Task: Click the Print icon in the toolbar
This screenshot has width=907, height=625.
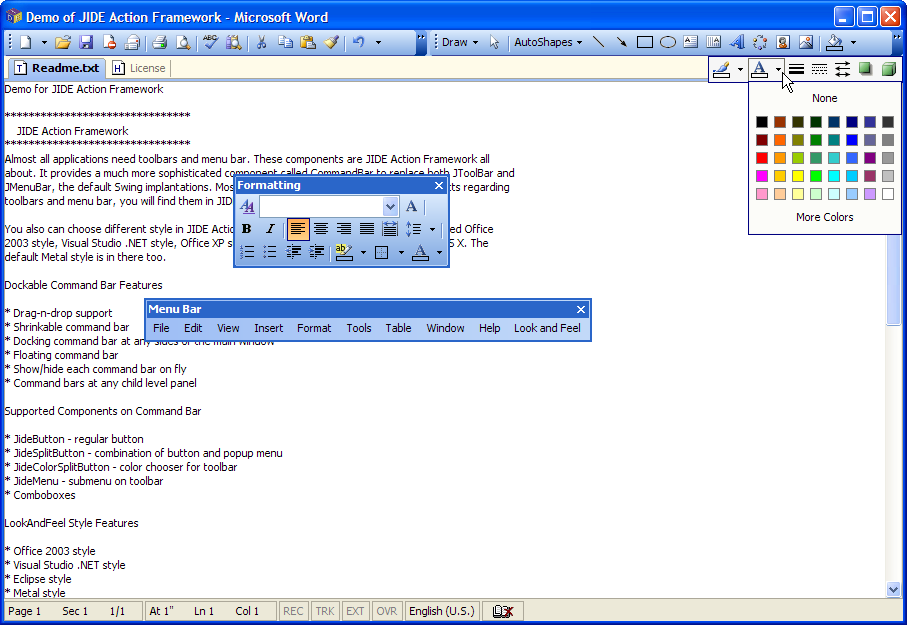Action: point(160,42)
